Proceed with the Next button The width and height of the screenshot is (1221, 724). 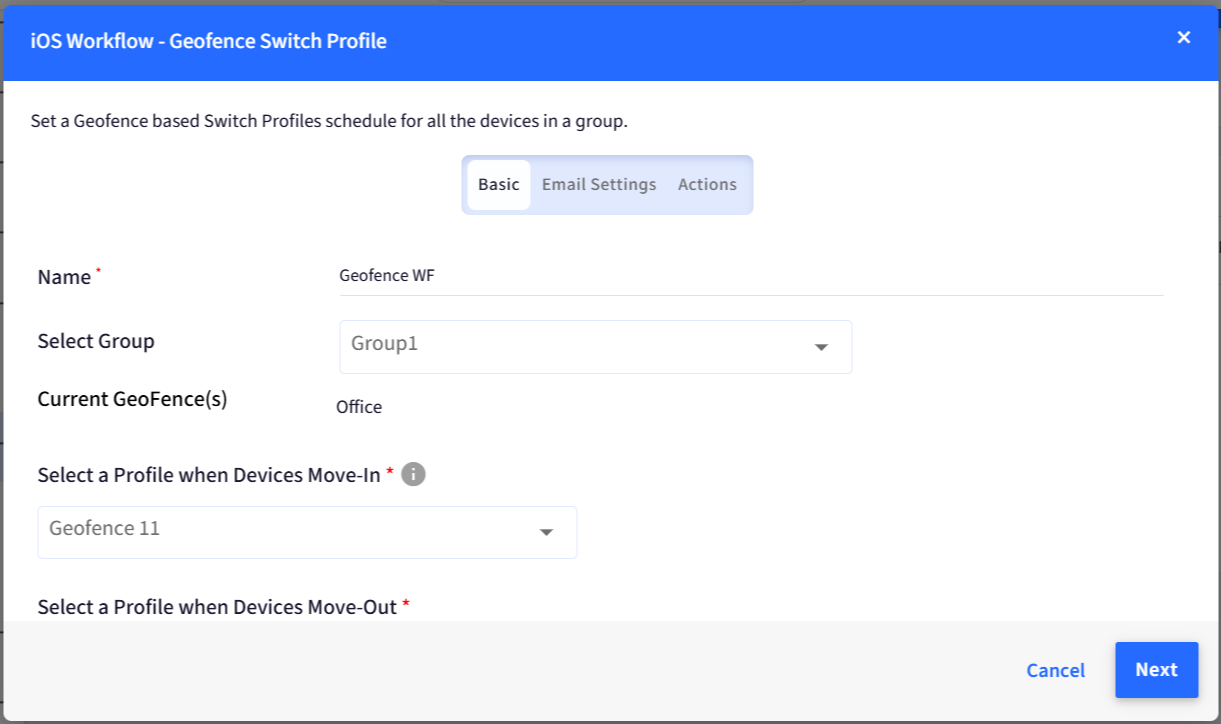1156,670
